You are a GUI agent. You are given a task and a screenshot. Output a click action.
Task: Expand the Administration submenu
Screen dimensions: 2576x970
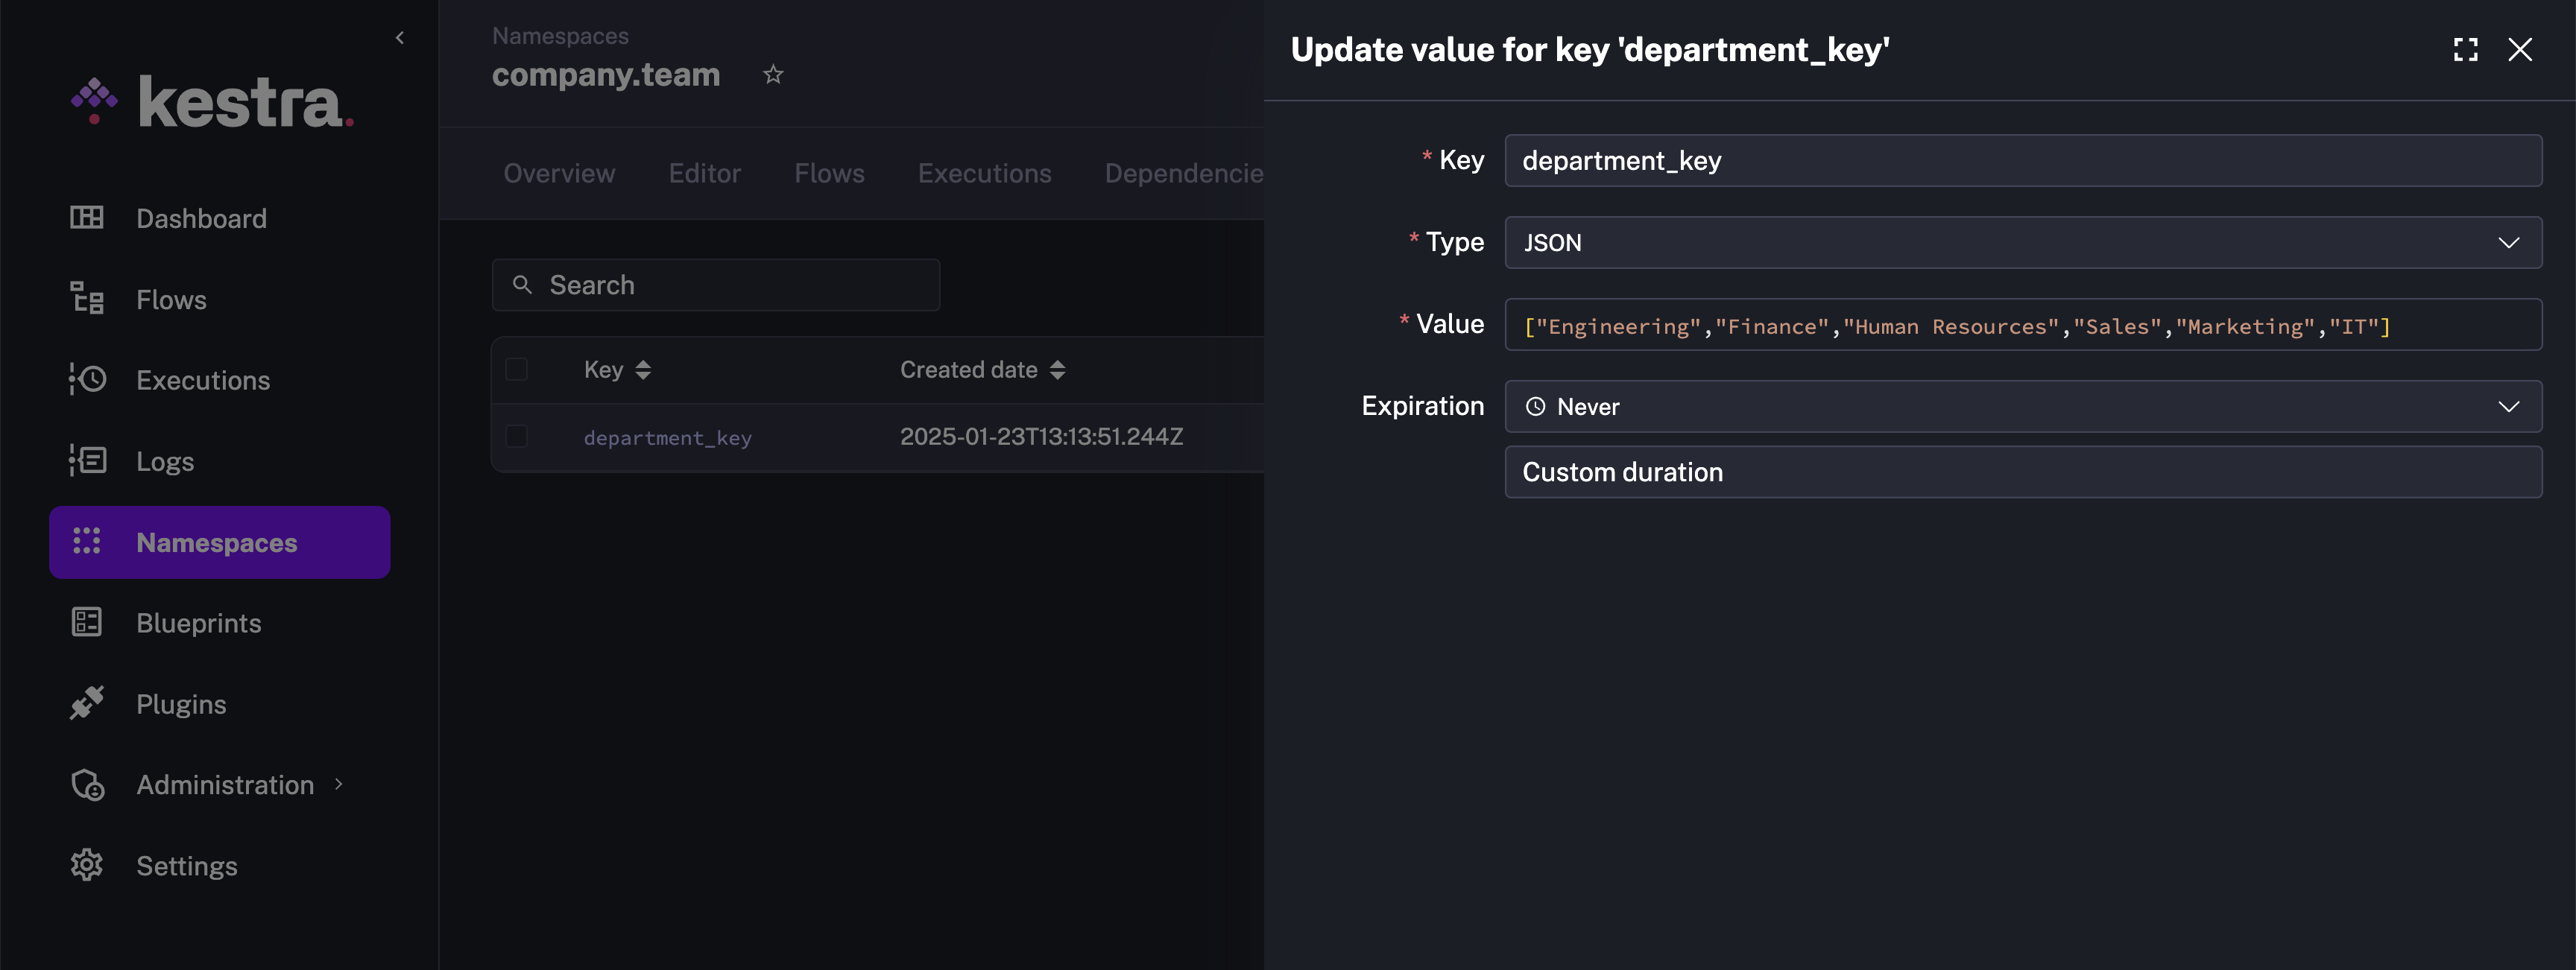[339, 785]
